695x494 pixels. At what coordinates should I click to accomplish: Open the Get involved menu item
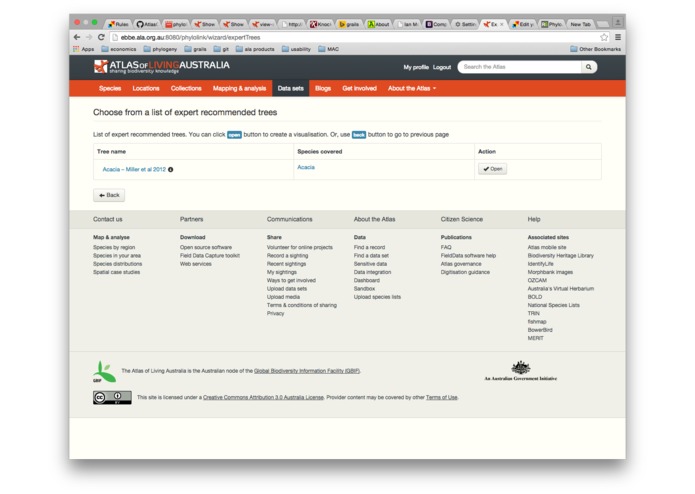coord(359,89)
